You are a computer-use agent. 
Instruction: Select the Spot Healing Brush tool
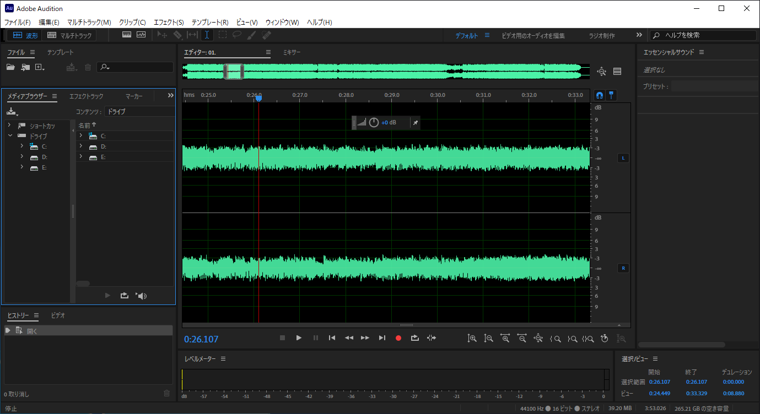coord(267,35)
